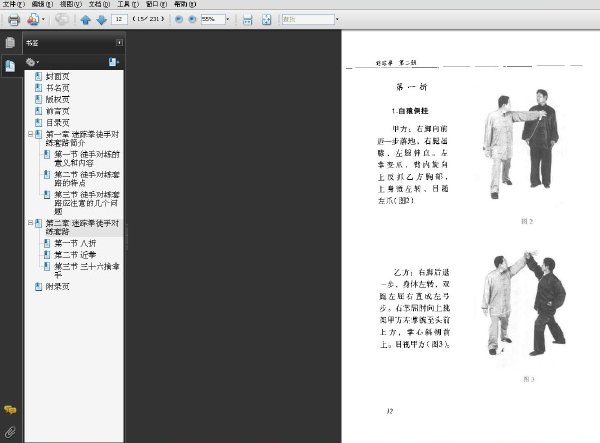Click bookmark icon next to 附录页
Viewport: 600px width, 443px height.
[x=38, y=287]
